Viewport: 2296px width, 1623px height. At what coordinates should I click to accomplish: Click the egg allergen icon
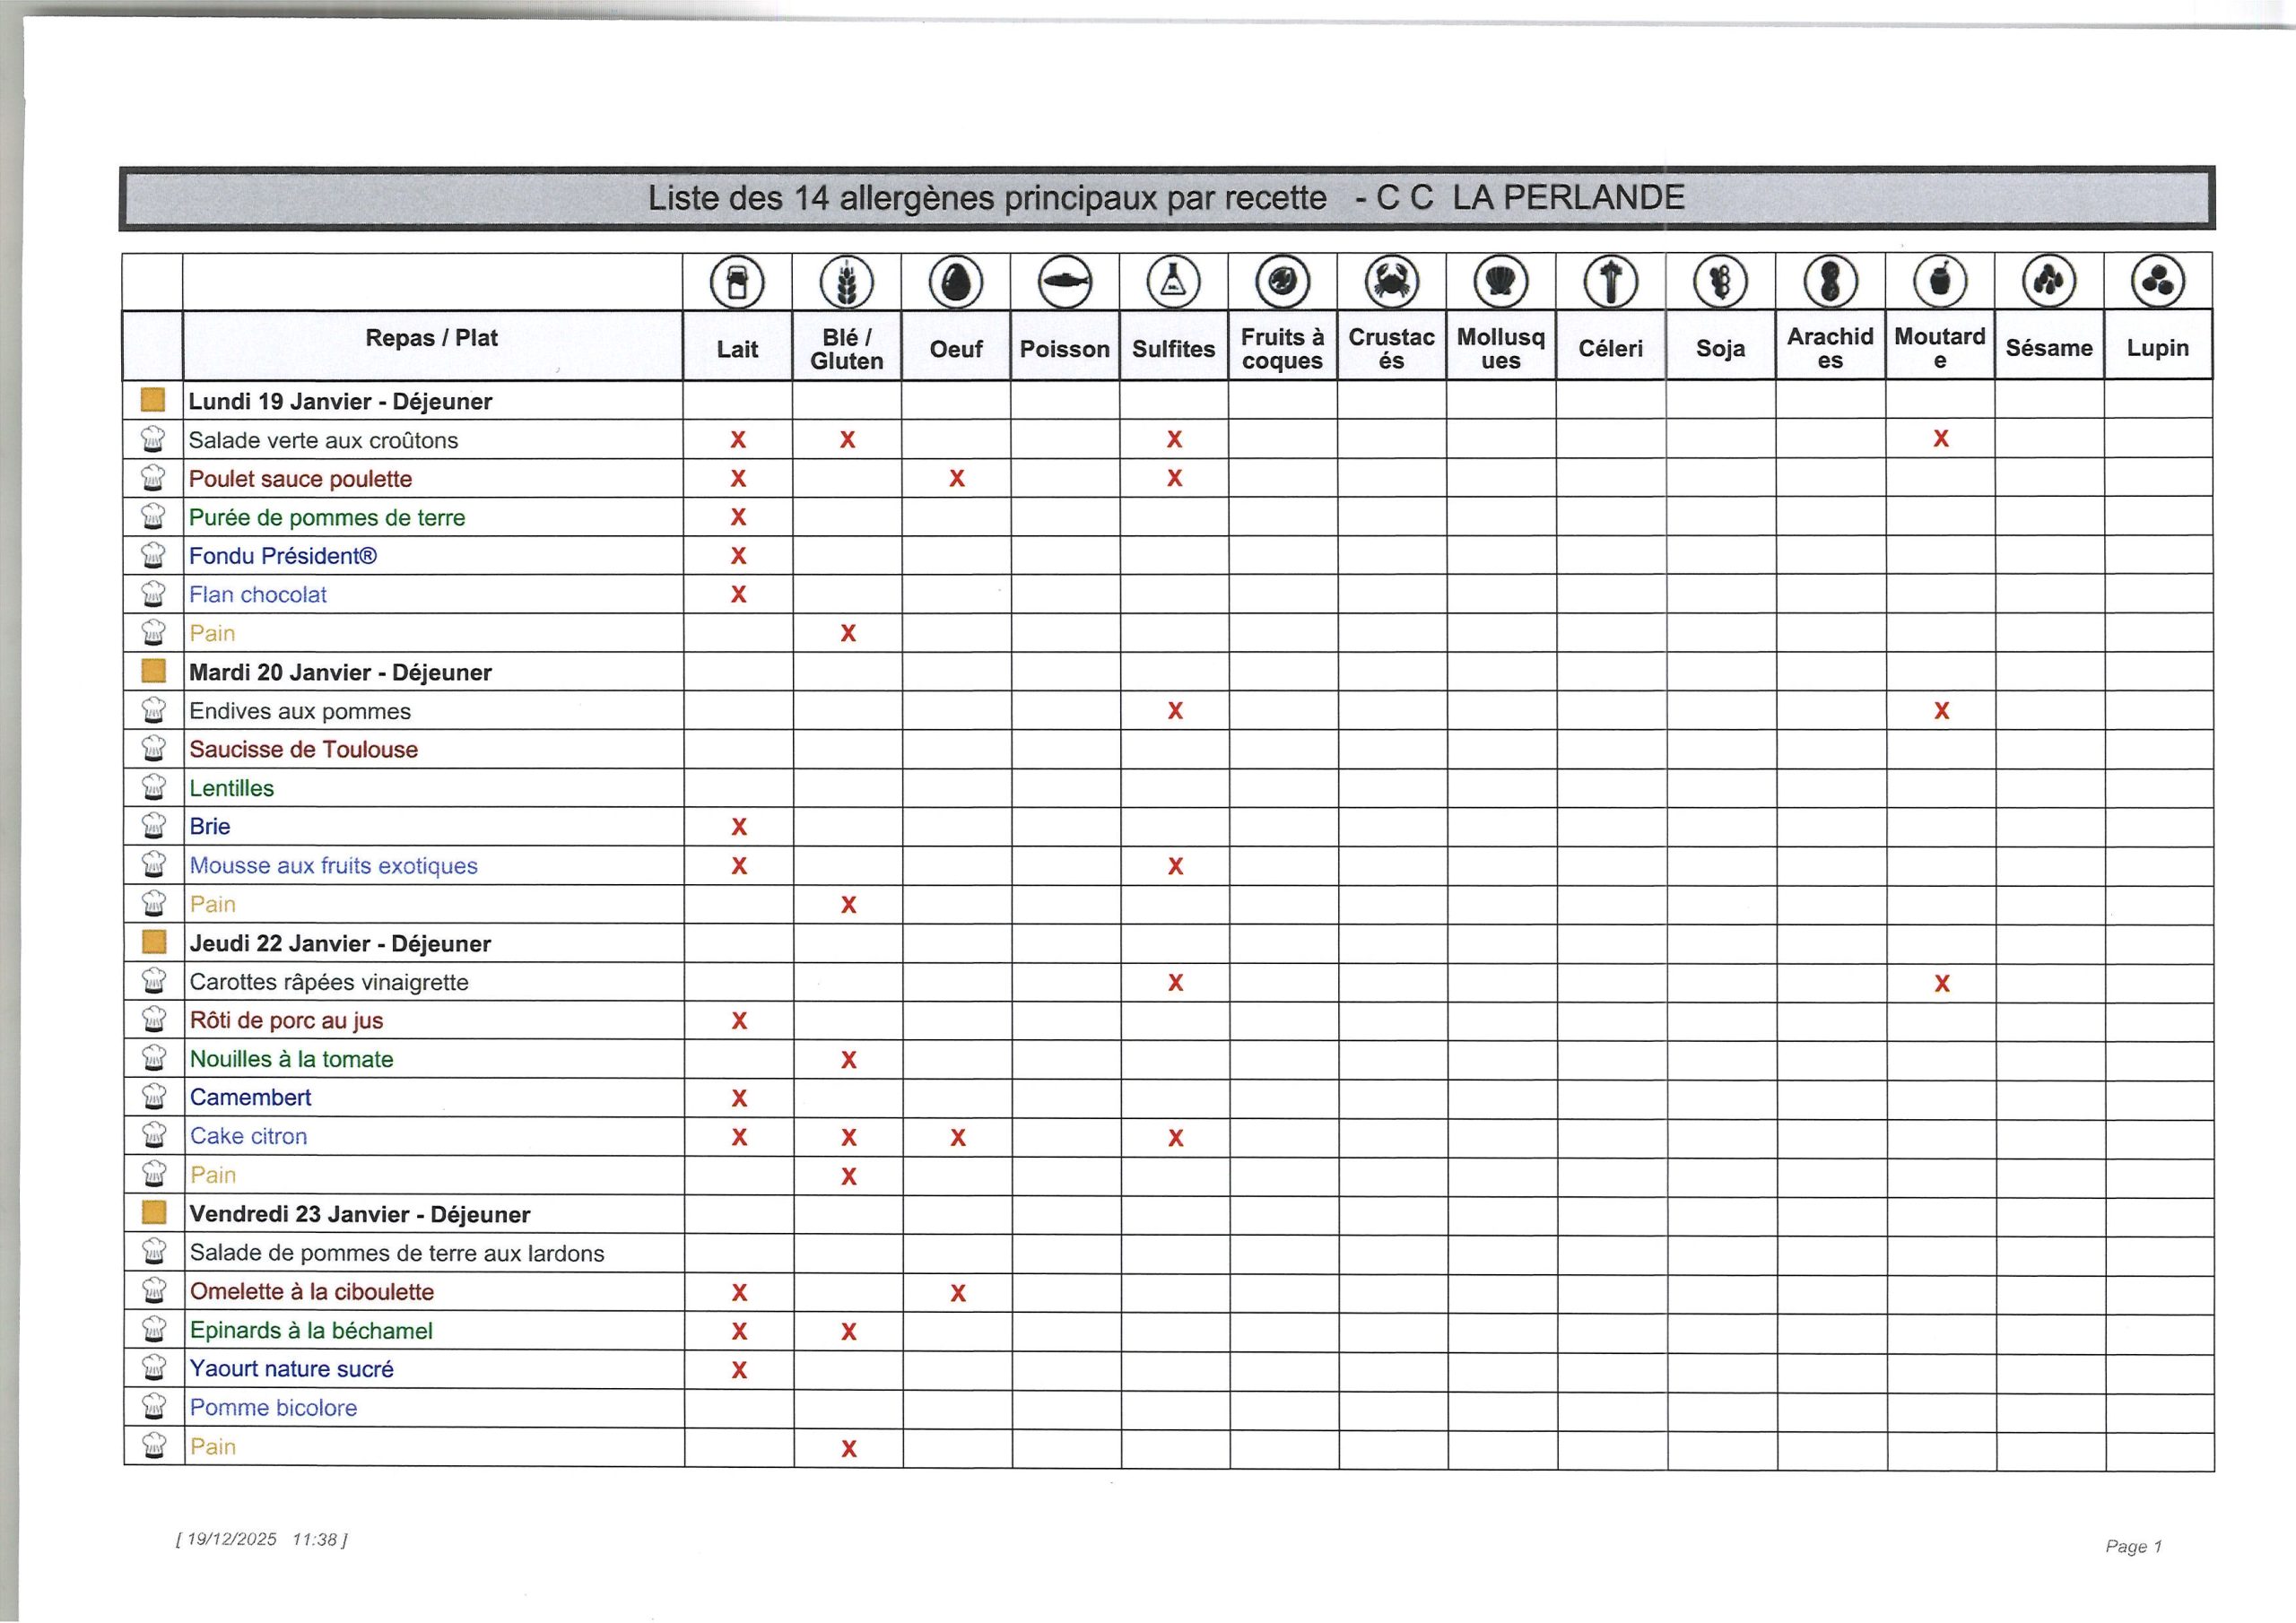[x=955, y=282]
